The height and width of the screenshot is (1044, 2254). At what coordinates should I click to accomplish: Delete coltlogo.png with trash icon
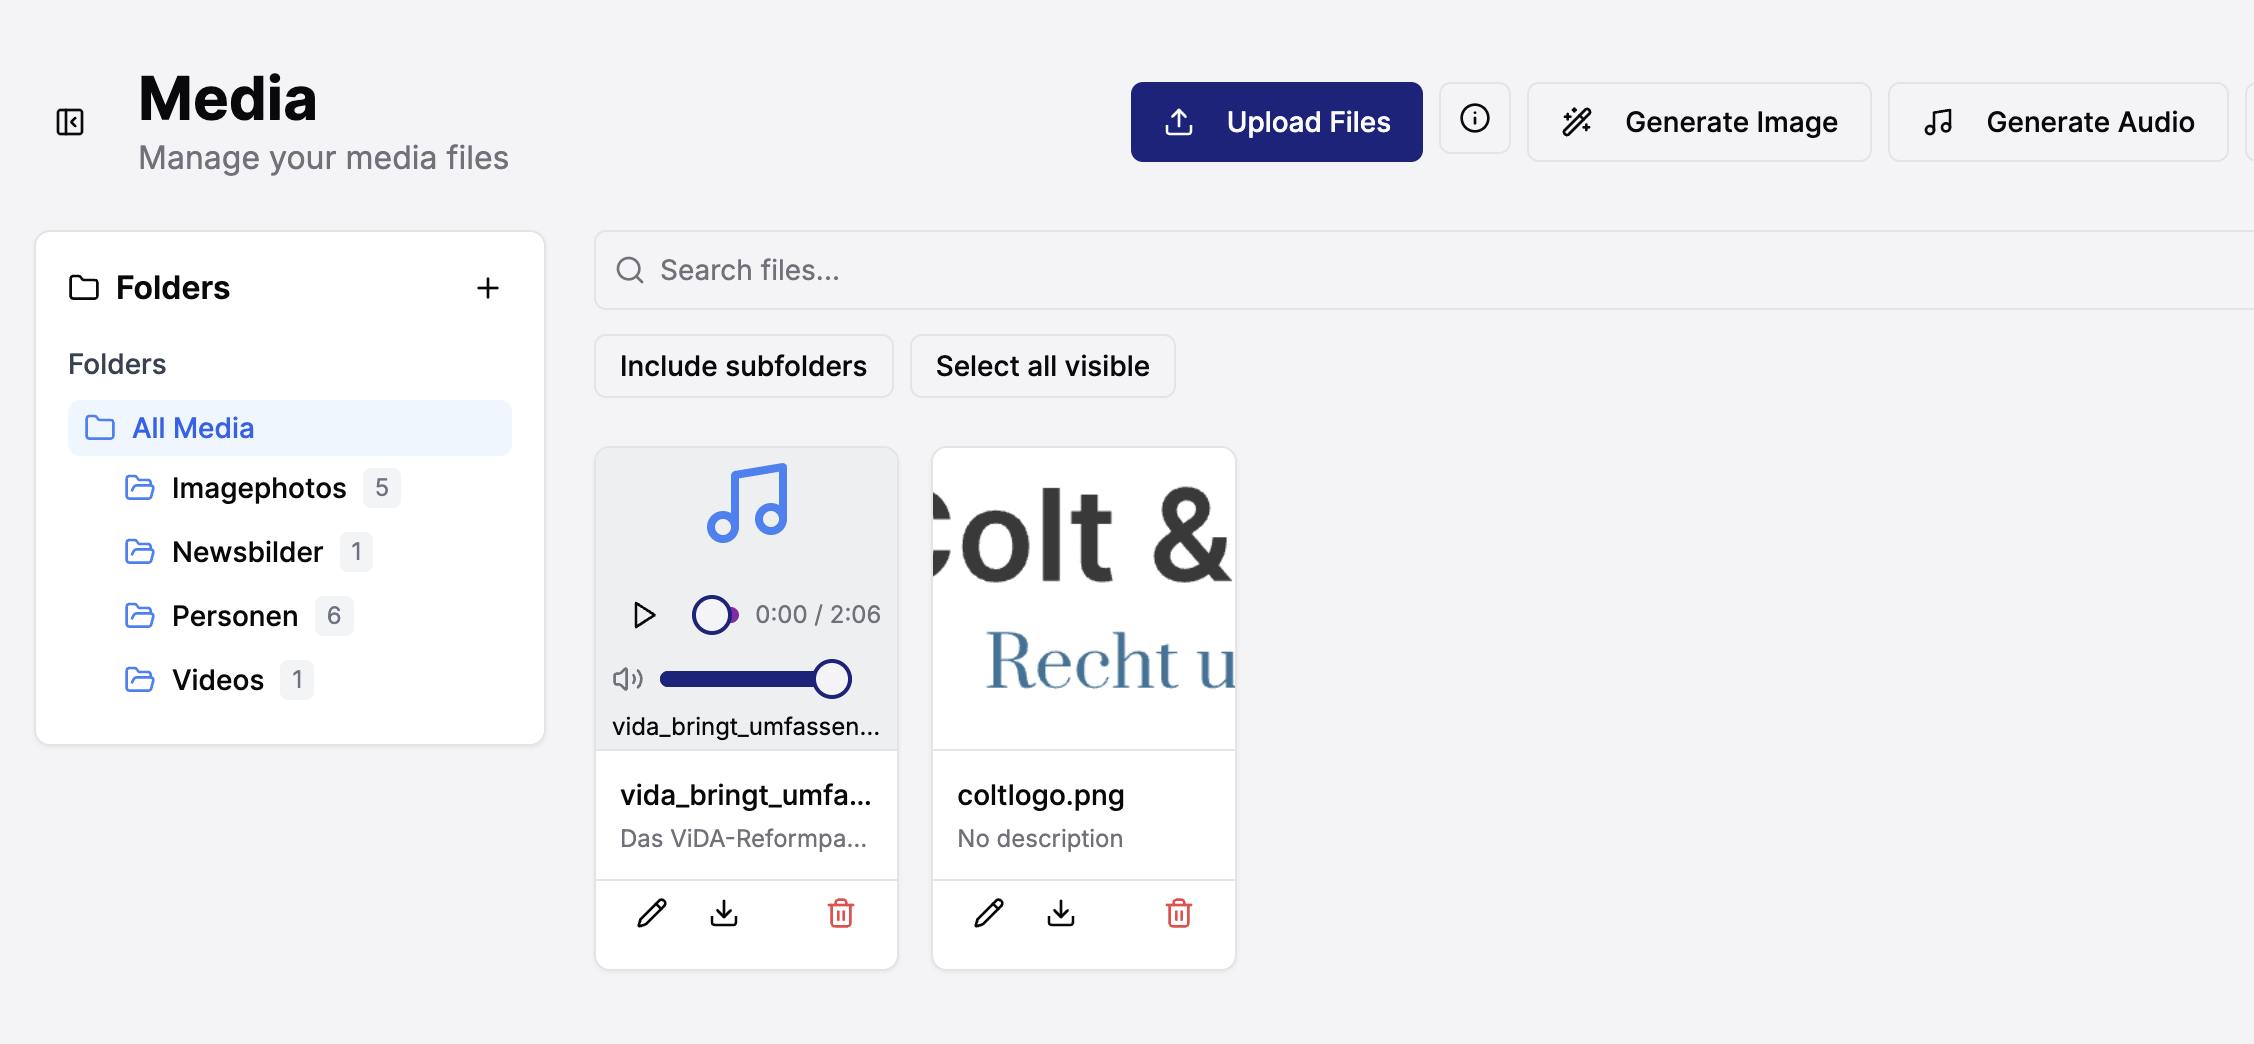coord(1179,913)
